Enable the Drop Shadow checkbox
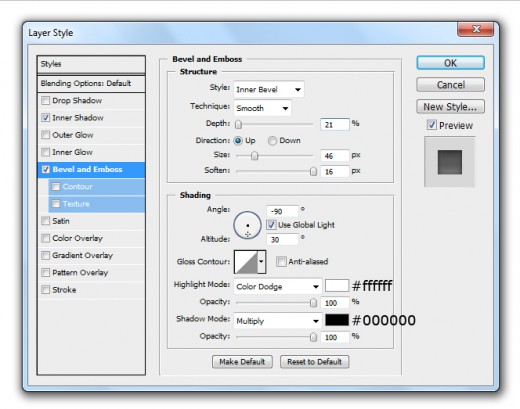 click(x=46, y=100)
